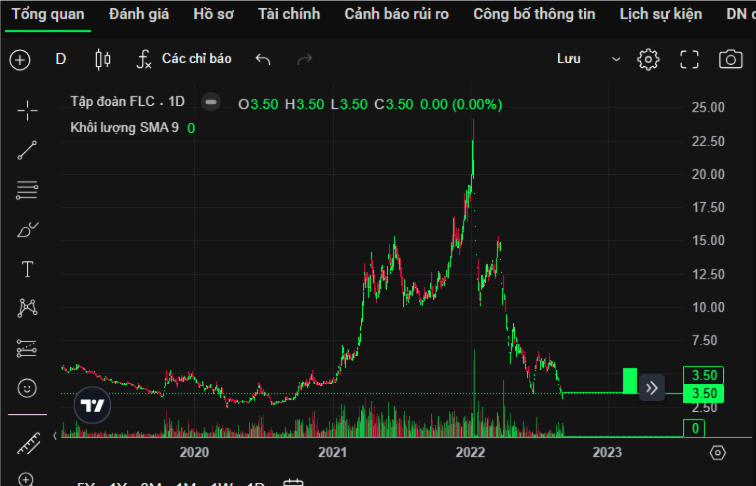The width and height of the screenshot is (756, 486).
Task: Change the D time interval
Action: click(61, 59)
